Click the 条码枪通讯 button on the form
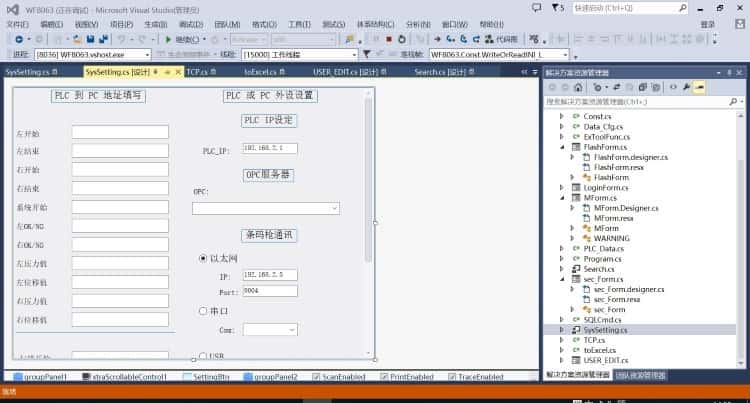The image size is (750, 403). 269,235
